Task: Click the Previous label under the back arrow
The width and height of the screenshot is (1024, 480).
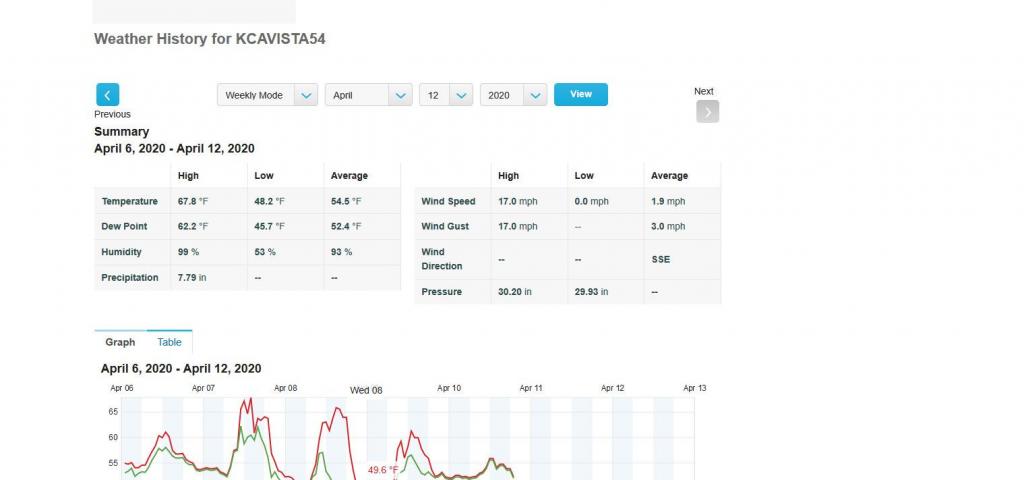Action: 112,114
